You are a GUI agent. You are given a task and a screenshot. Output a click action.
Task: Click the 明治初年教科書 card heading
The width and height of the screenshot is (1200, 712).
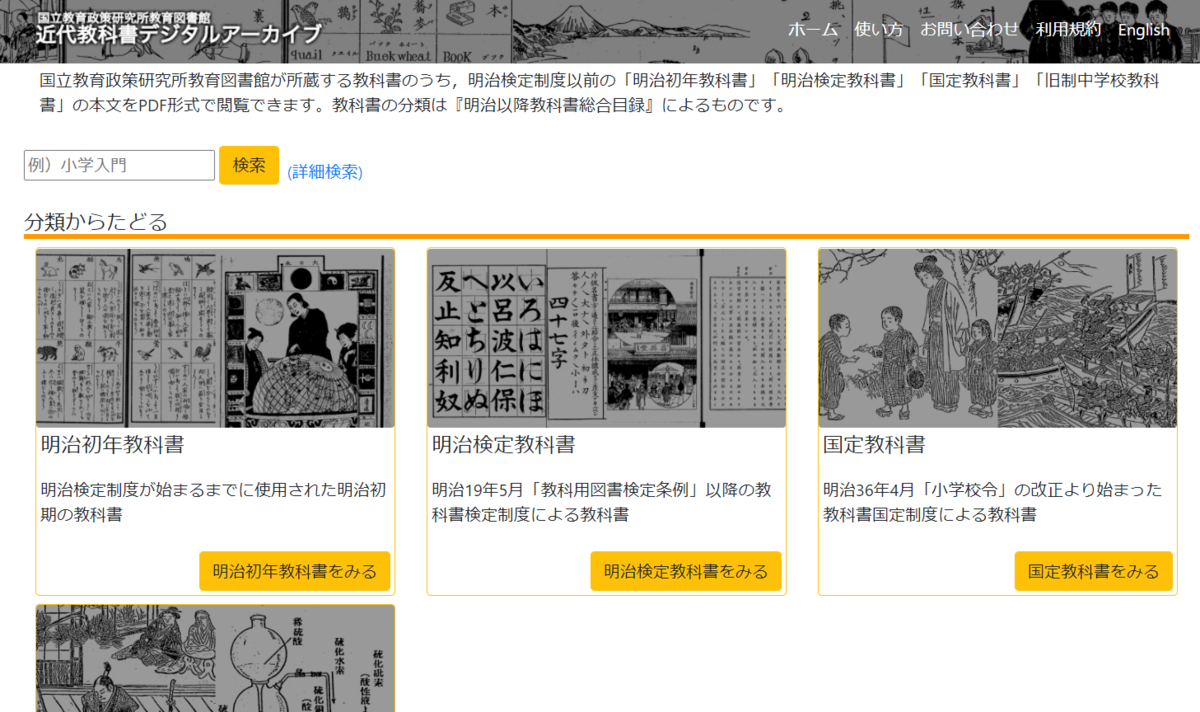click(x=113, y=445)
